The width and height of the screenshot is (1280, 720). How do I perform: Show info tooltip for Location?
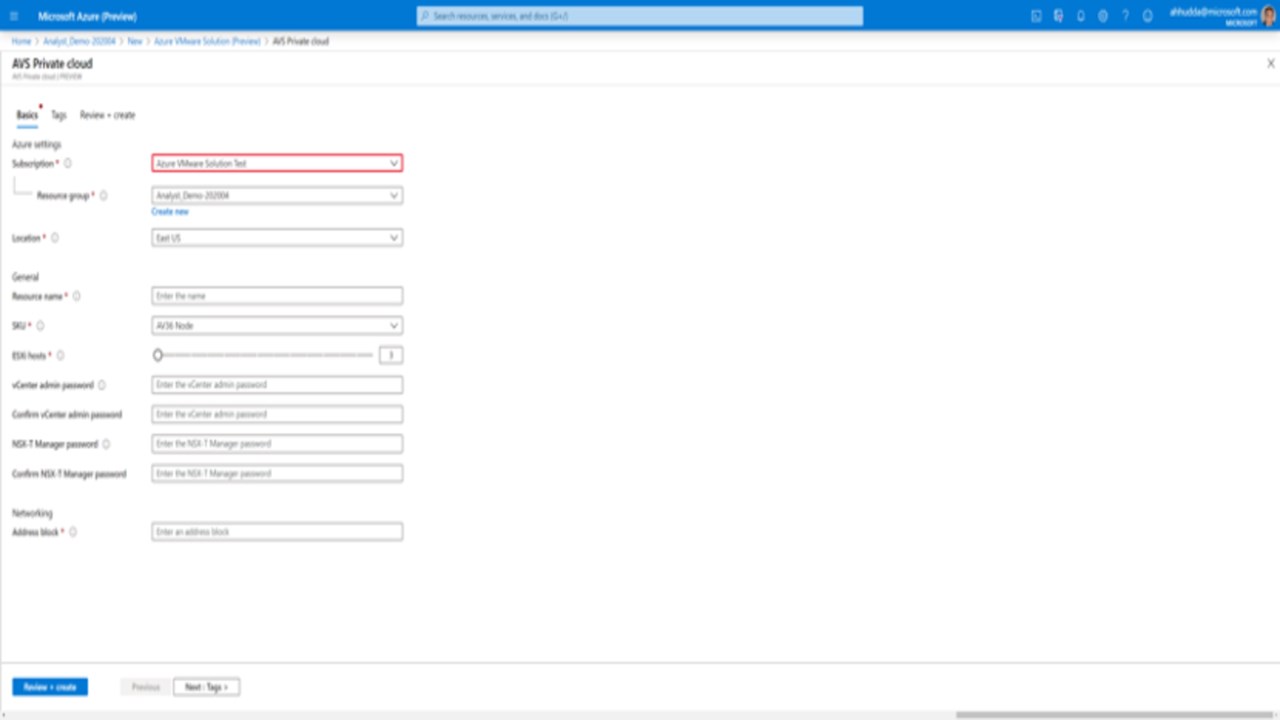tap(55, 238)
